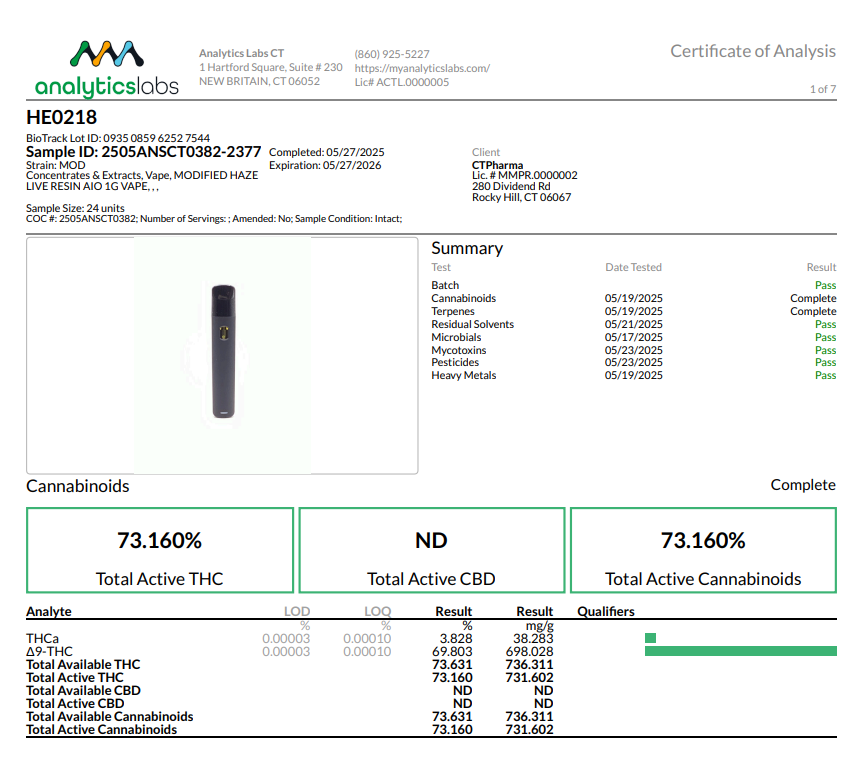The width and height of the screenshot is (853, 757).
Task: Click the vape pen product image
Action: click(x=222, y=351)
